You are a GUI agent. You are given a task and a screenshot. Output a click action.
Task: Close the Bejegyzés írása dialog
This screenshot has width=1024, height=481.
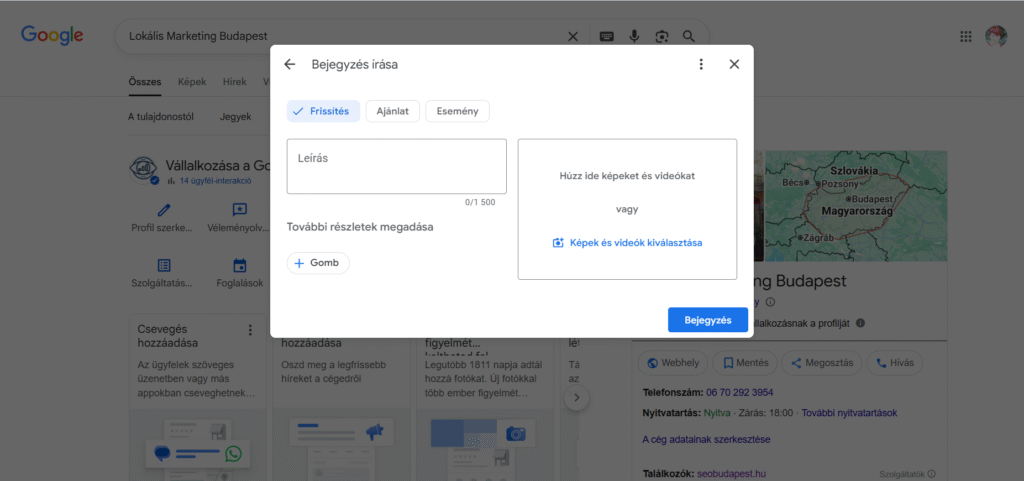point(734,64)
